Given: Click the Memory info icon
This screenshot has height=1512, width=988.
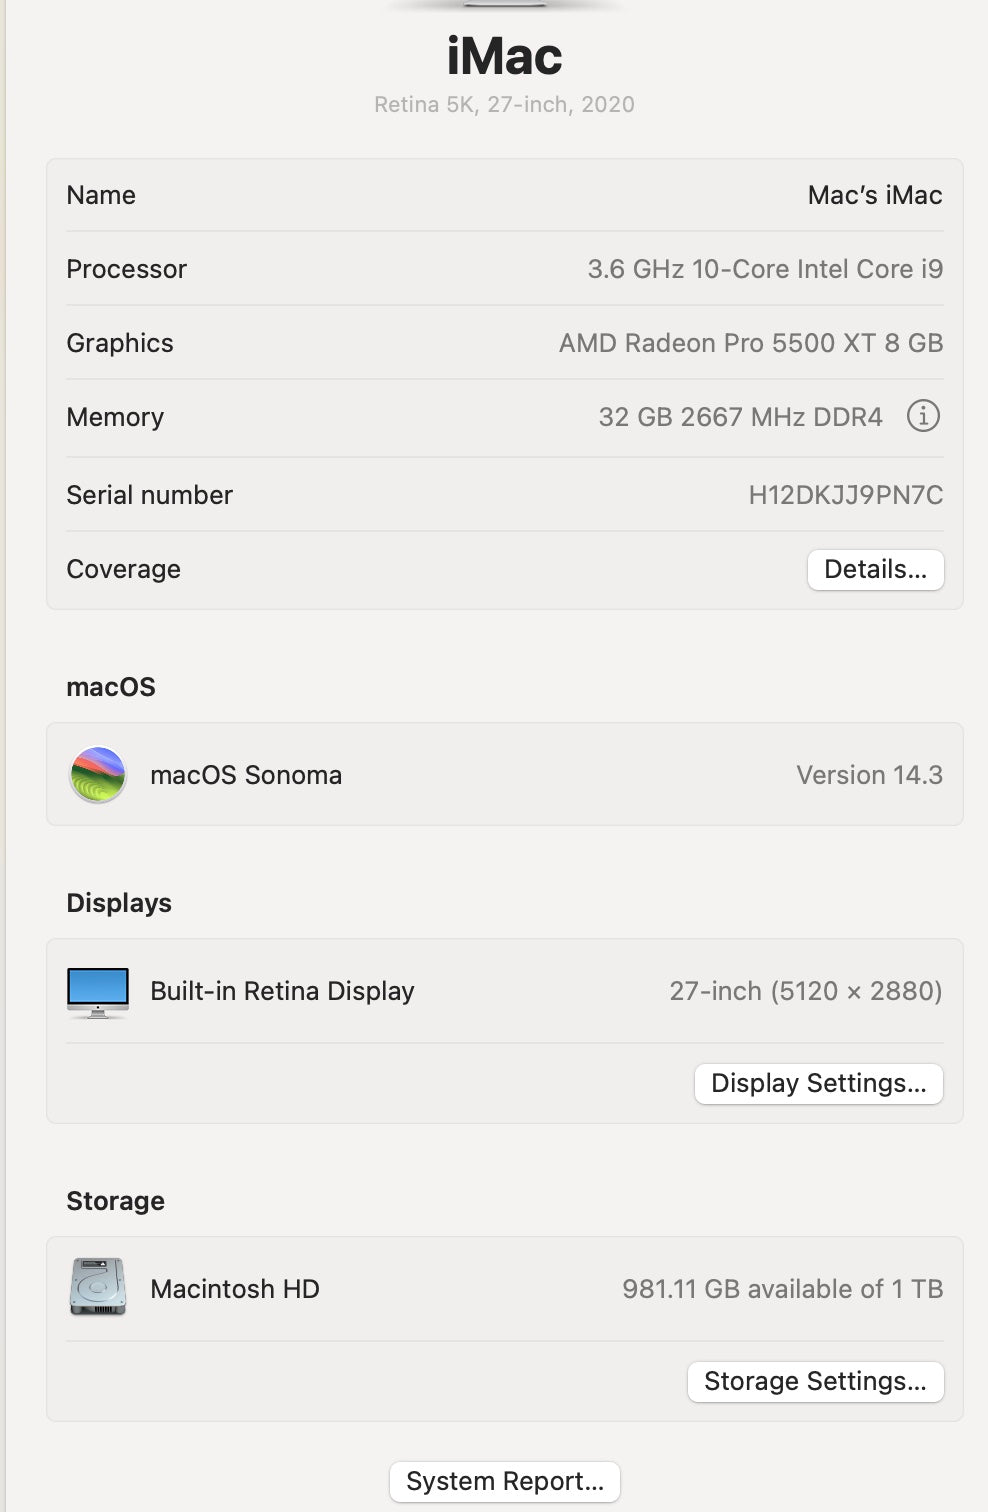Looking at the screenshot, I should (x=923, y=416).
